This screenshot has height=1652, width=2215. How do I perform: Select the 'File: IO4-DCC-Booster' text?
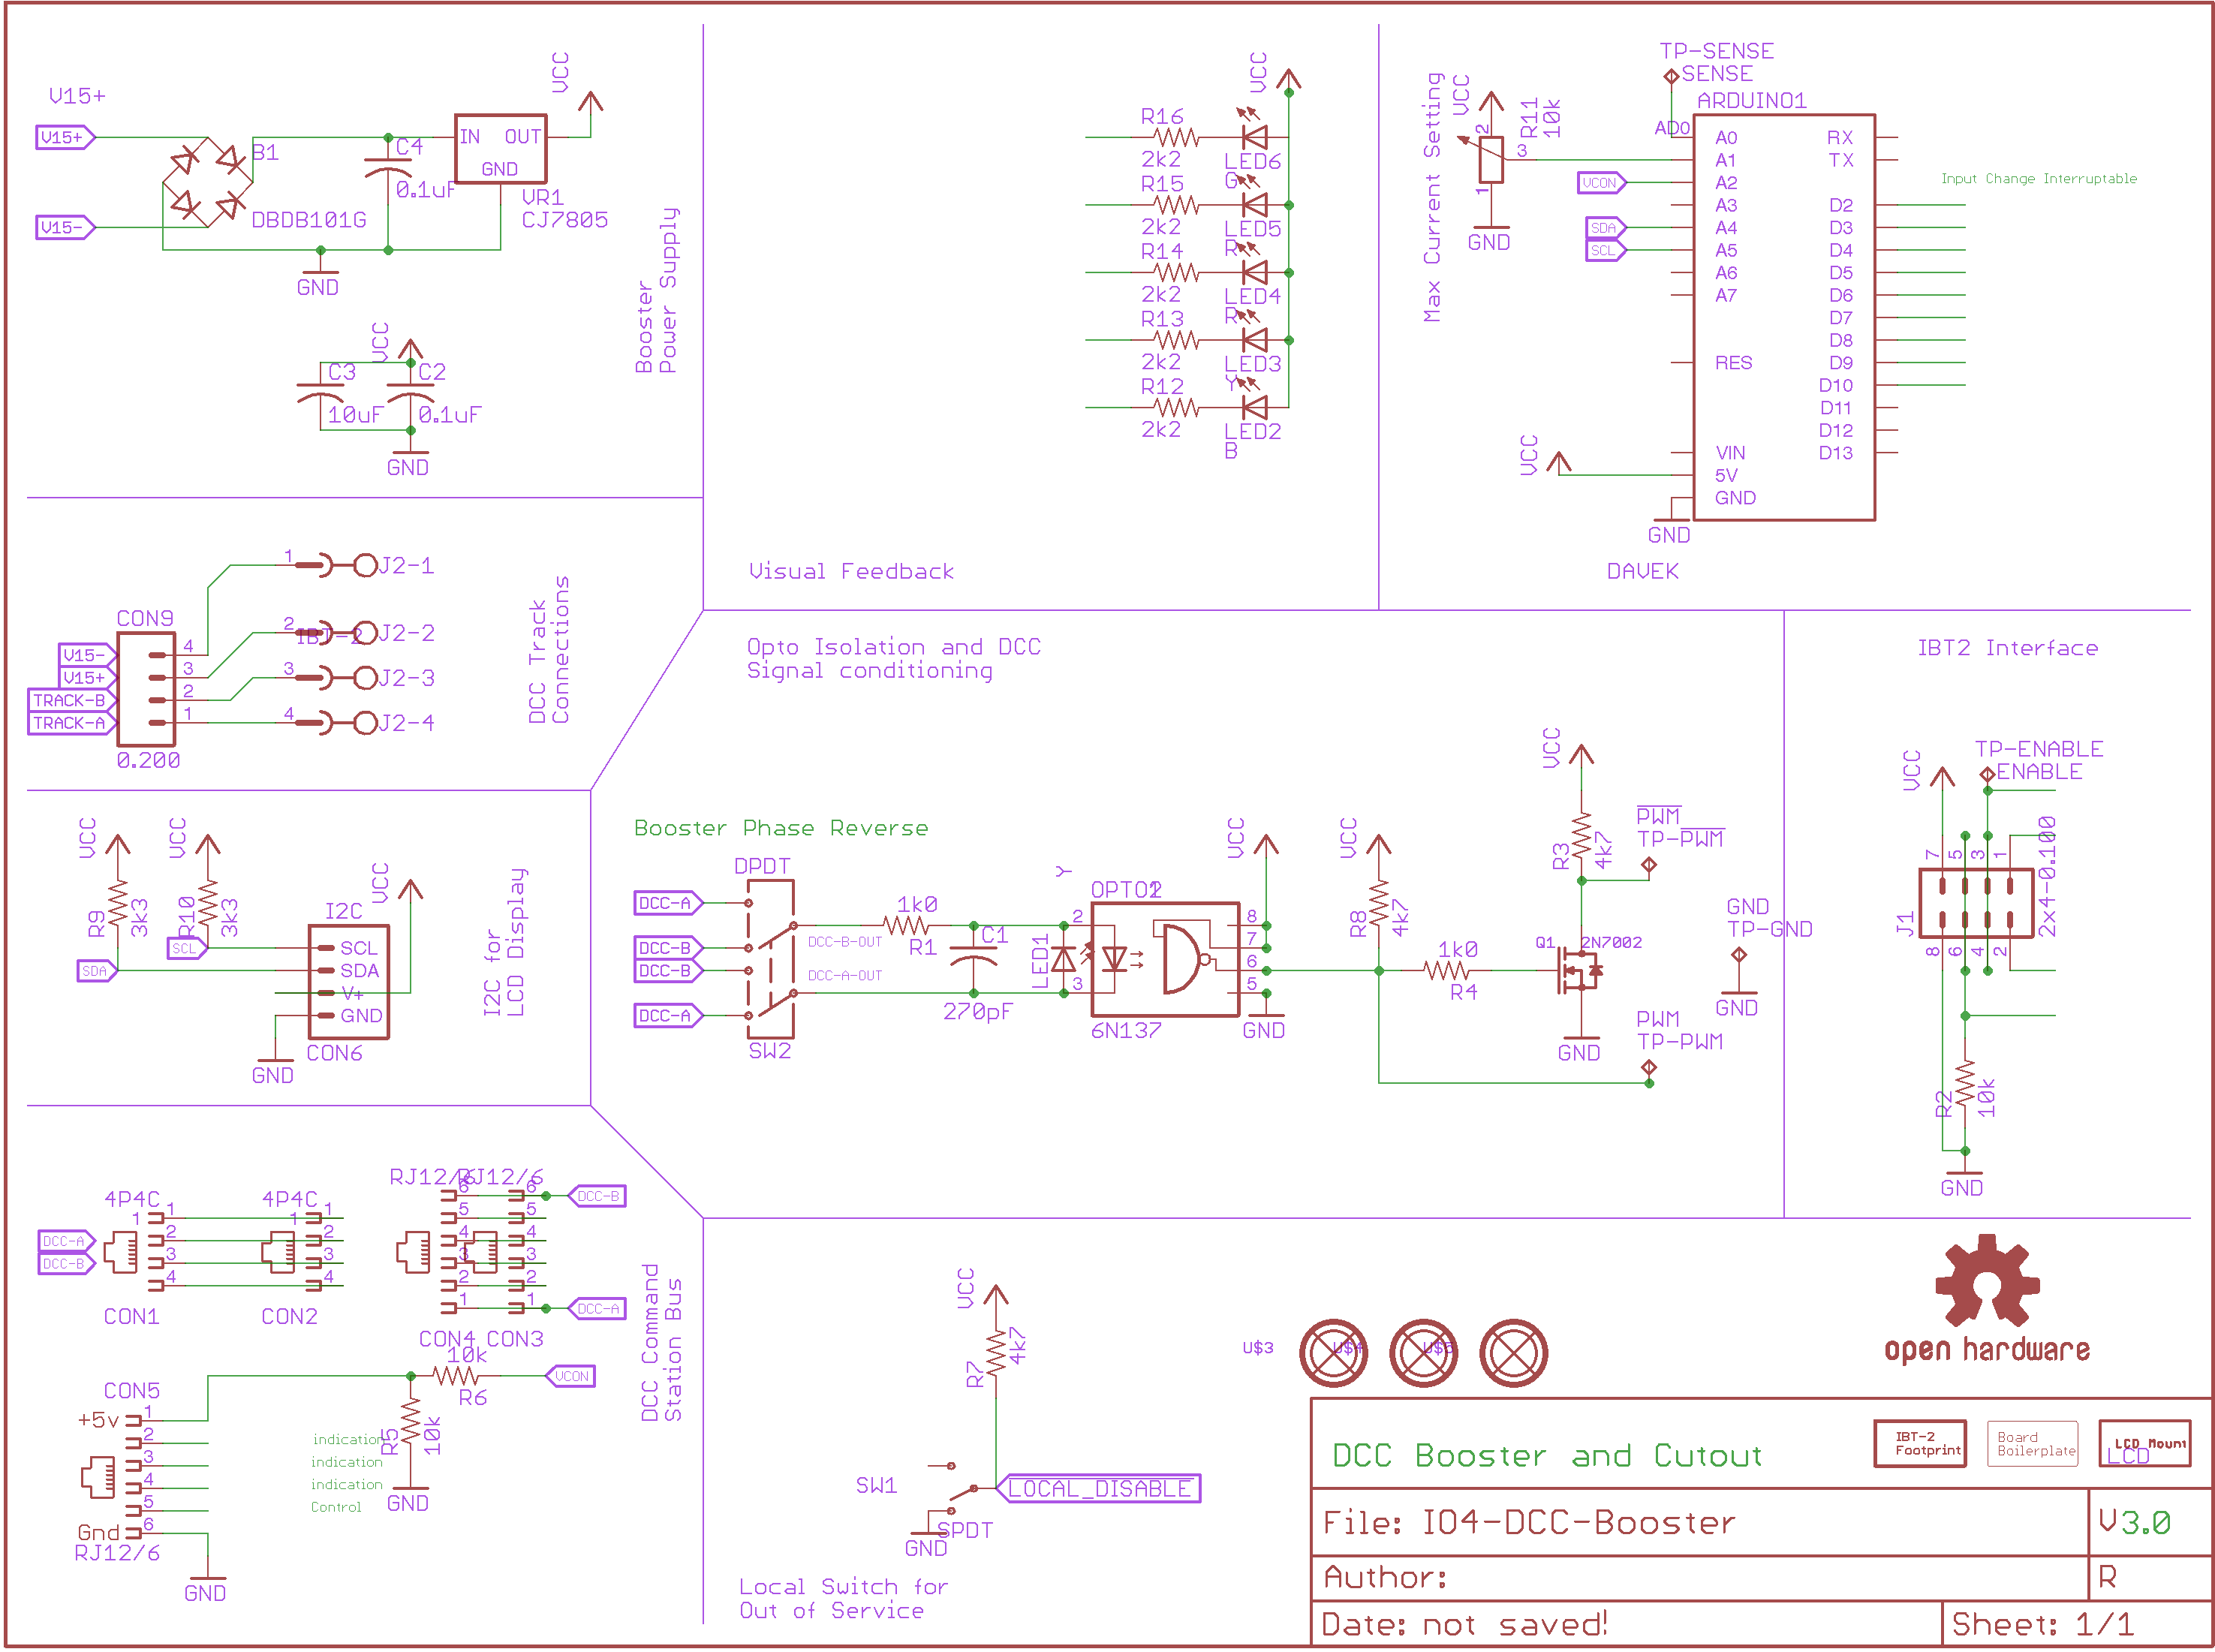point(1529,1522)
